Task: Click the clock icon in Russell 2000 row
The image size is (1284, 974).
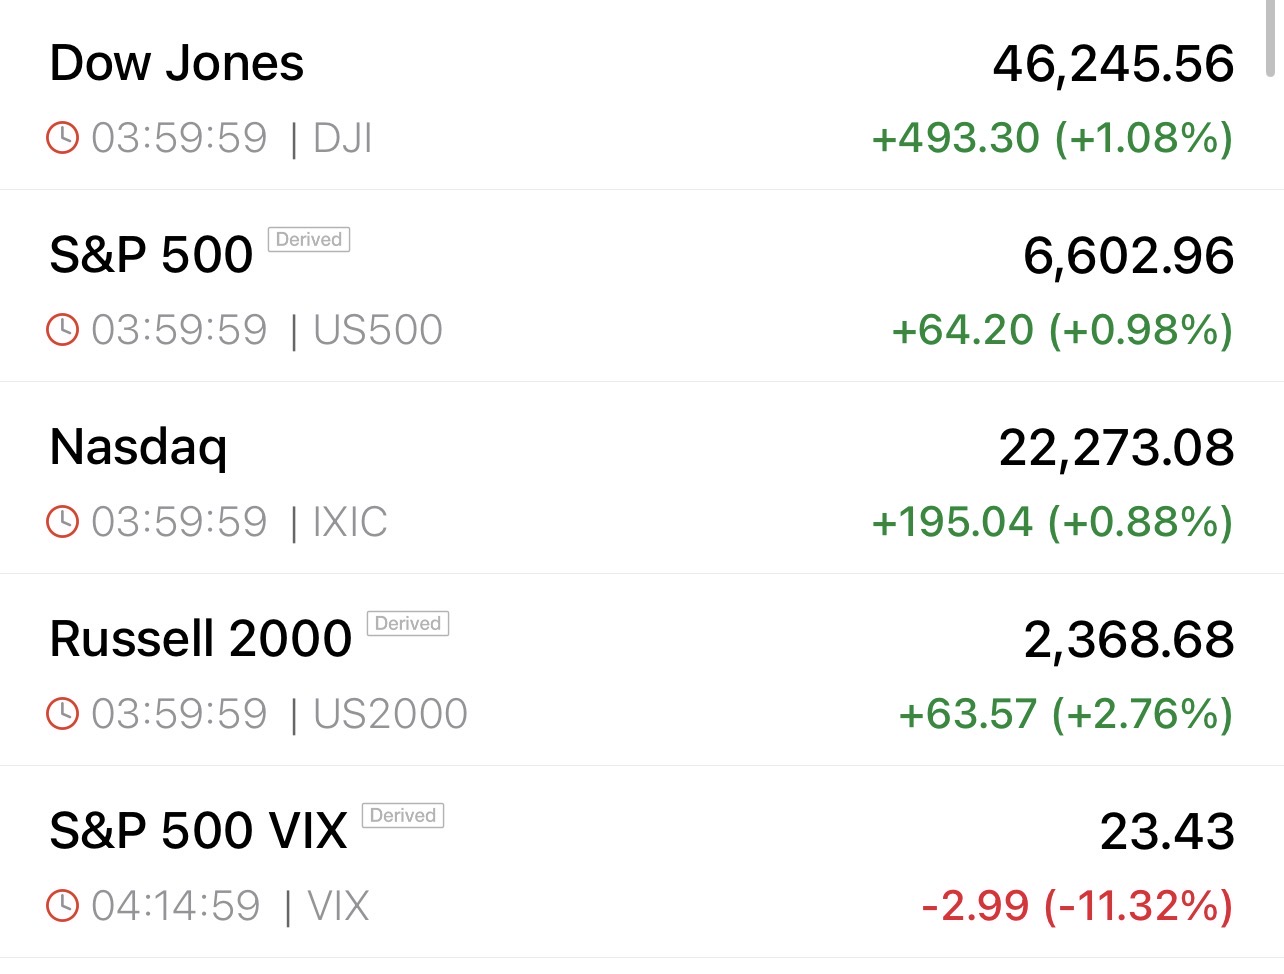Action: click(x=62, y=713)
